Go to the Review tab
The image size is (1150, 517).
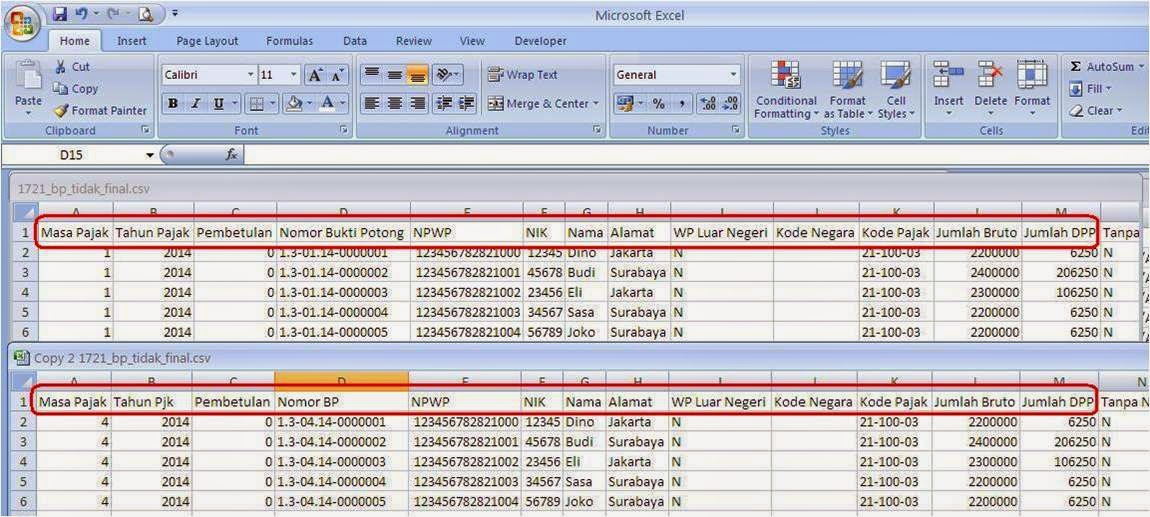pyautogui.click(x=414, y=41)
